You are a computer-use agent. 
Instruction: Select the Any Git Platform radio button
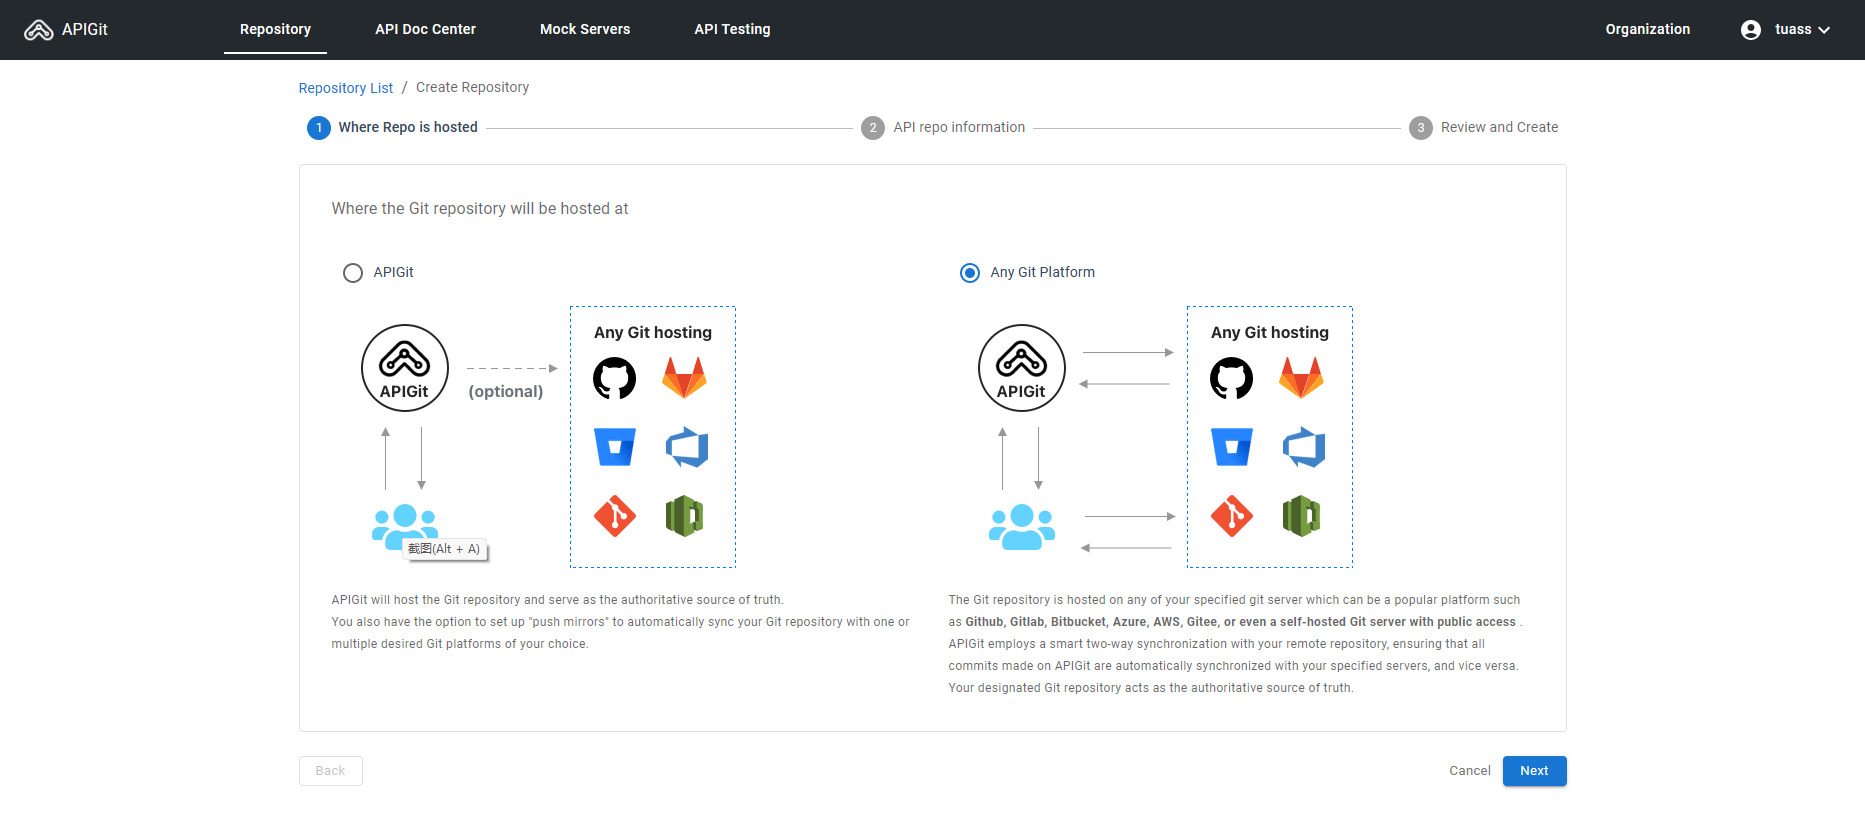coord(970,273)
